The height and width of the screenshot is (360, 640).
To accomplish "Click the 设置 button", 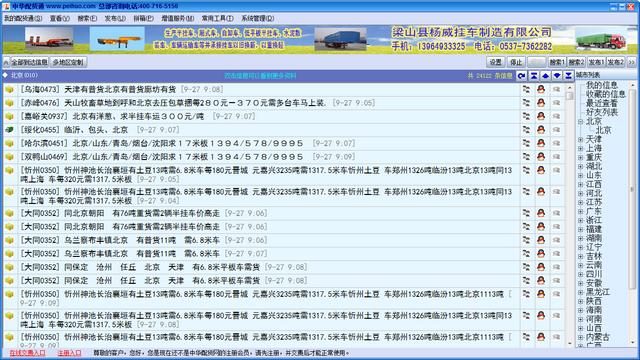I will point(496,62).
